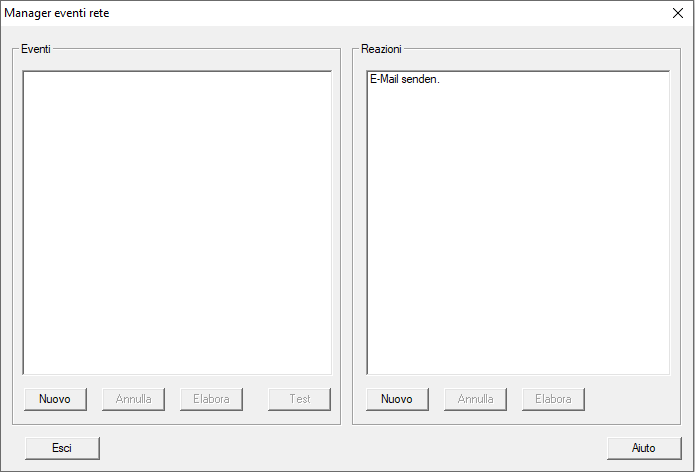Click the Eventi group label
Screen dimensions: 695x472
(x=35, y=49)
